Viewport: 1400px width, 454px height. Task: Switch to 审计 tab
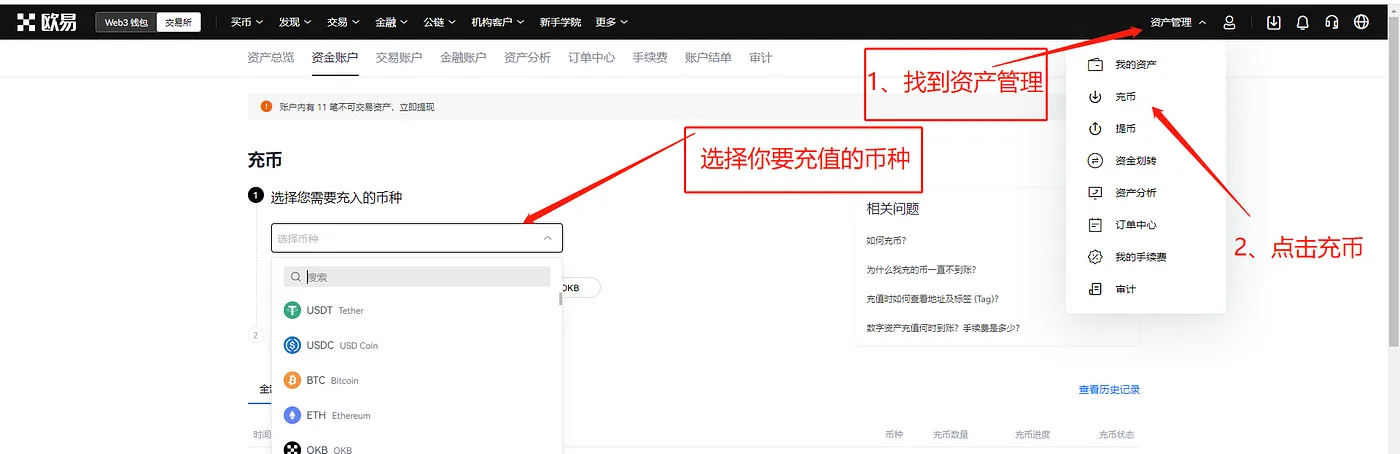[760, 58]
